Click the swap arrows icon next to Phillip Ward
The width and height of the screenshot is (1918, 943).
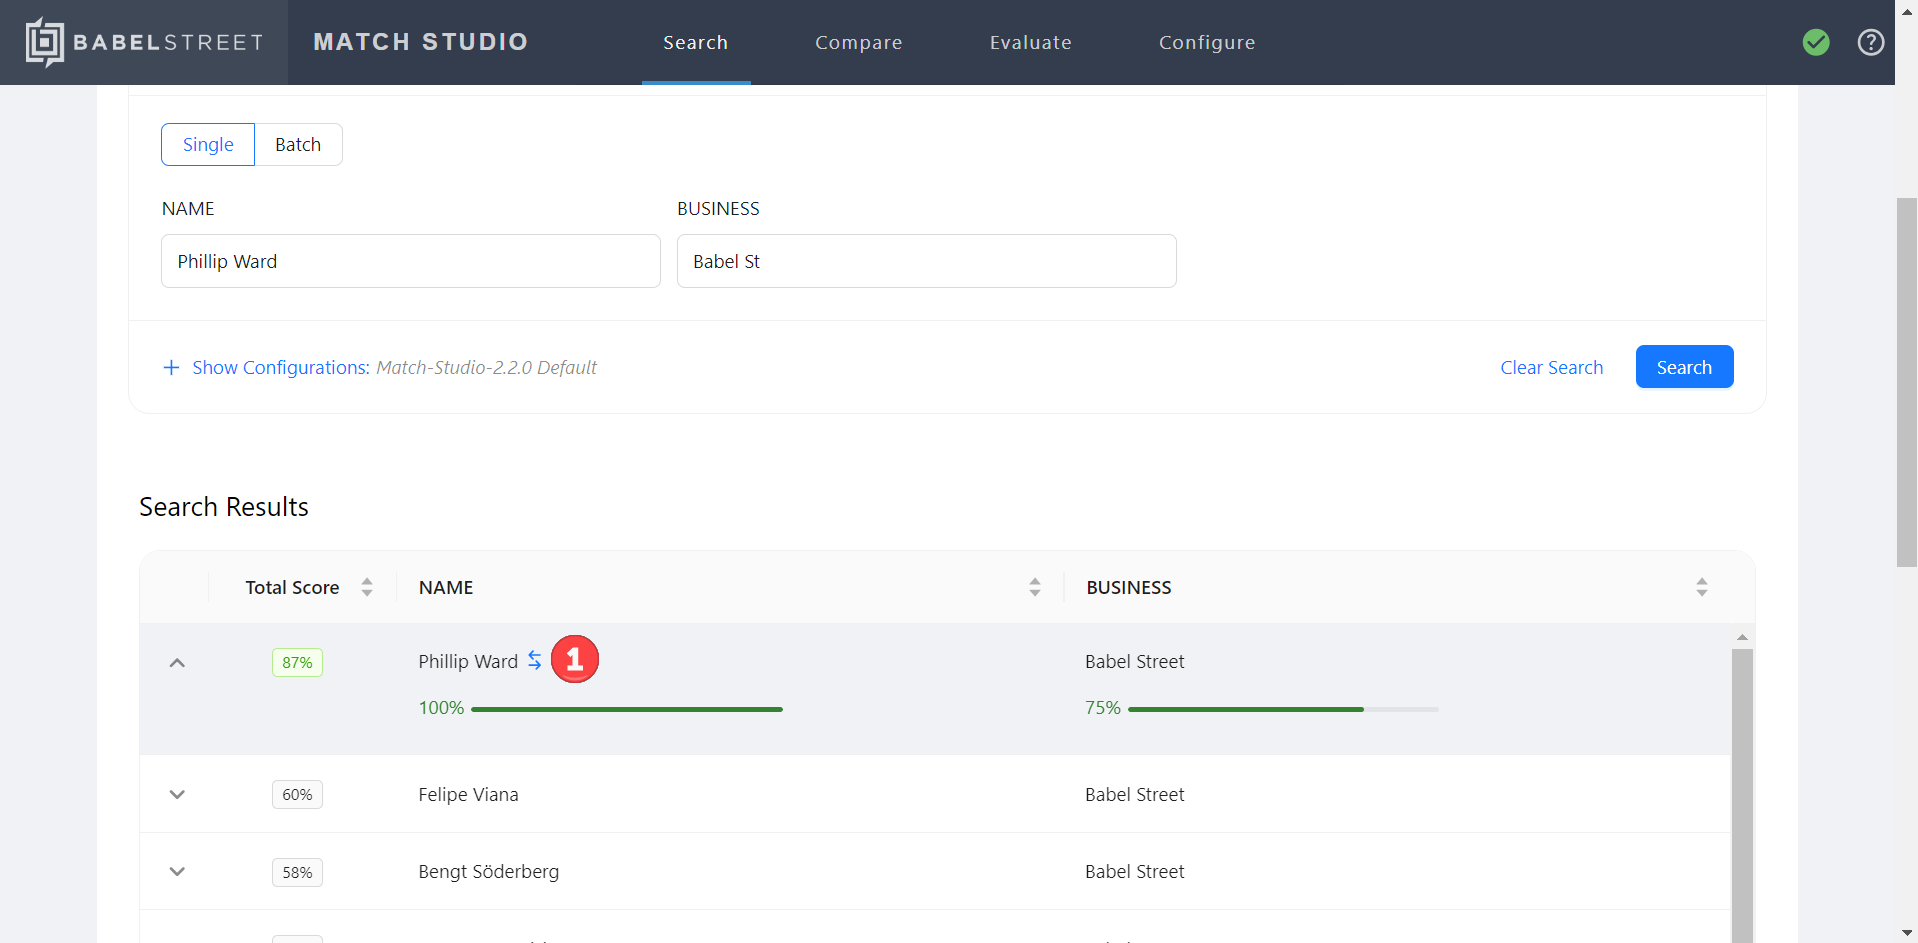pos(535,660)
